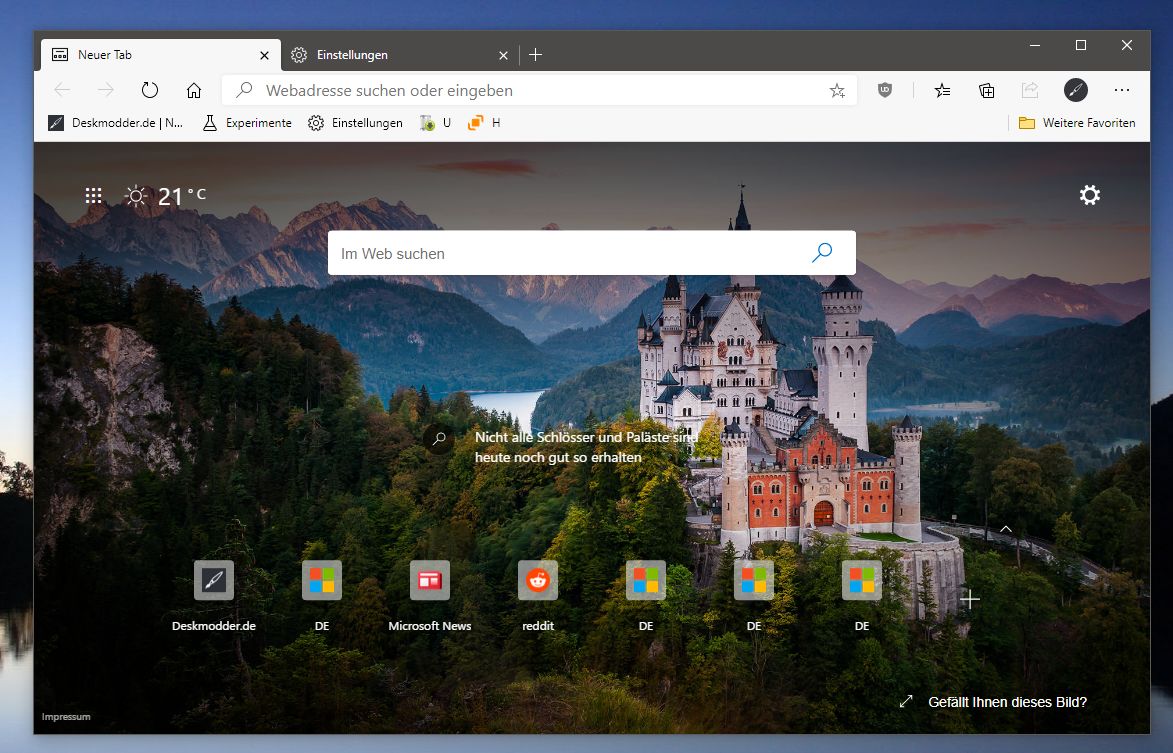Go to the home page
This screenshot has height=753, width=1173.
click(x=194, y=90)
